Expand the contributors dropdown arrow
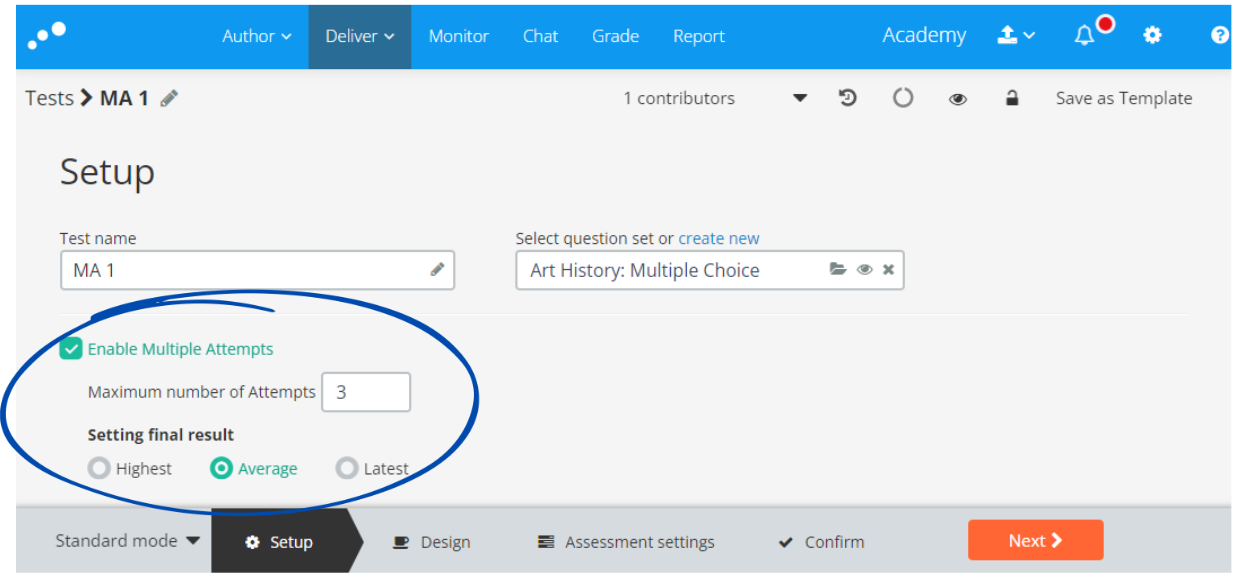The width and height of the screenshot is (1238, 579). (800, 98)
